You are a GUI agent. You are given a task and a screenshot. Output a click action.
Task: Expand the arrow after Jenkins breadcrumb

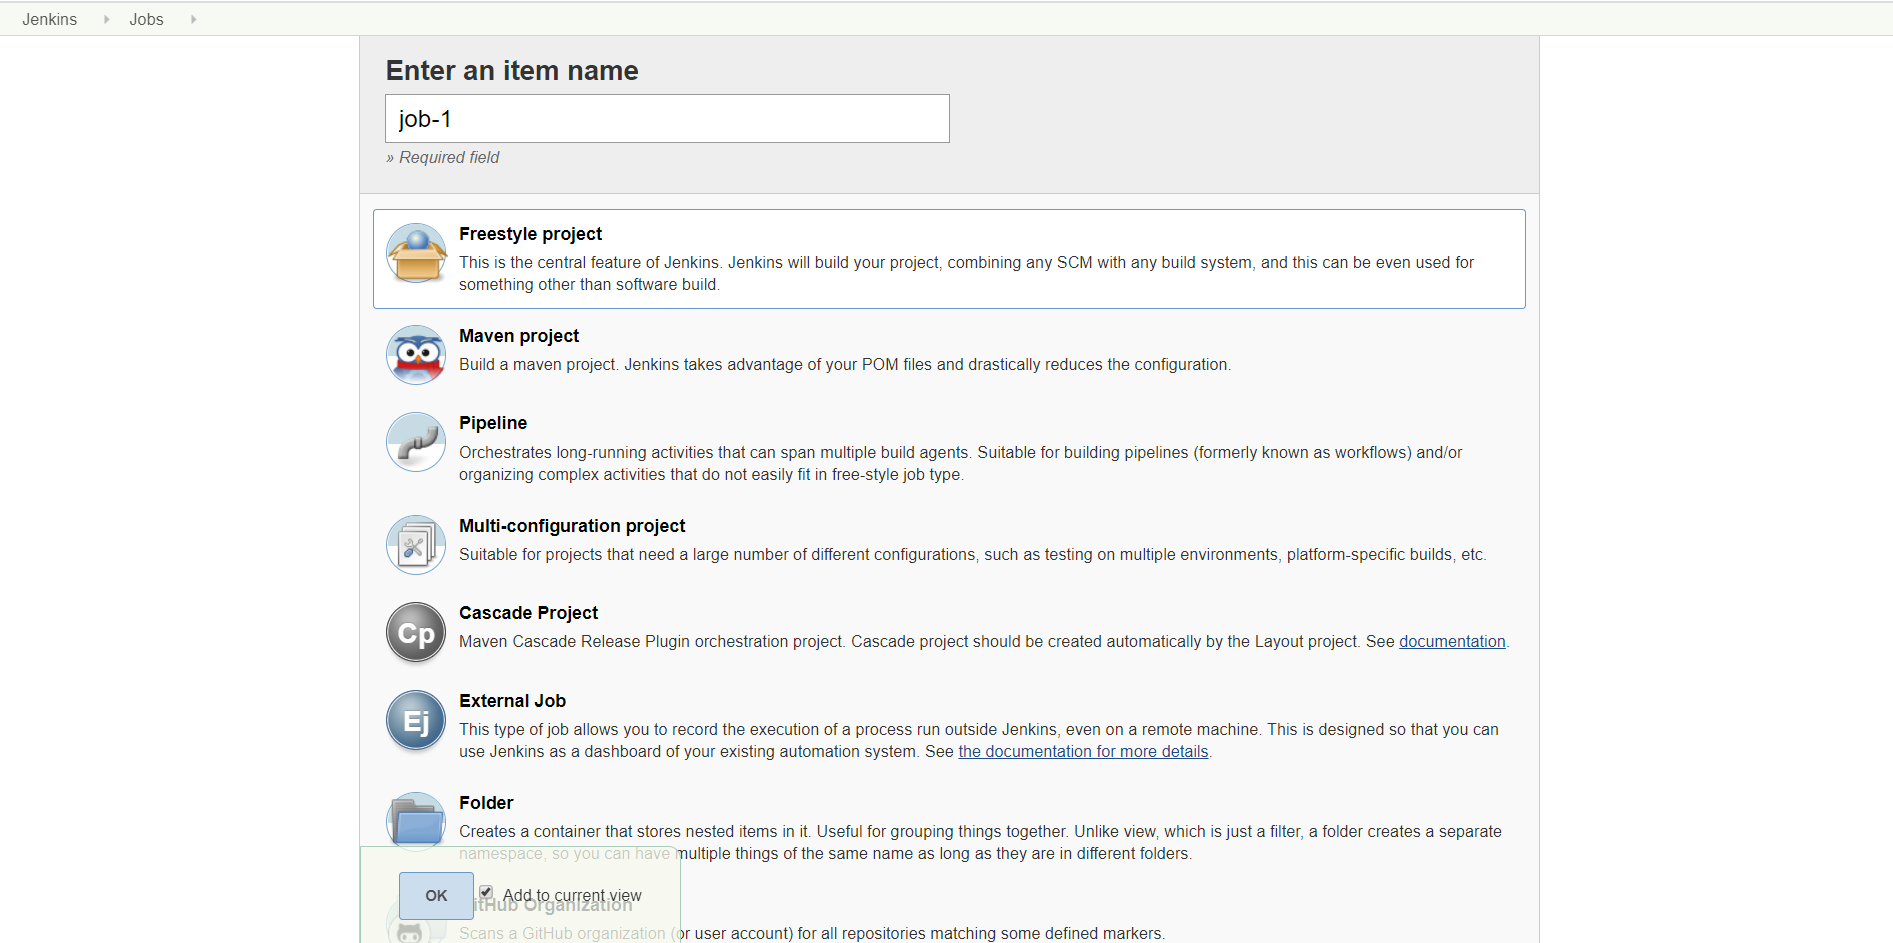pyautogui.click(x=106, y=19)
